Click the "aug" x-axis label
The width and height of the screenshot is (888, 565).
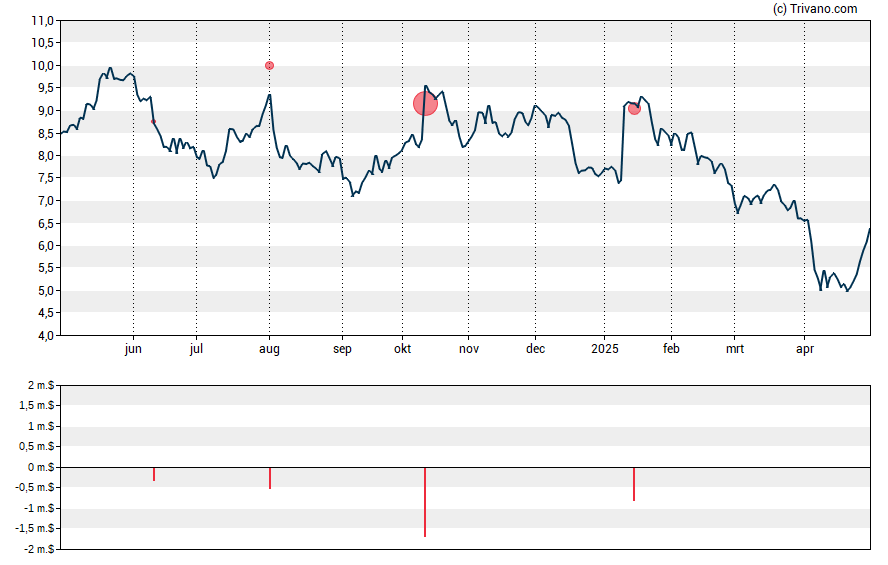(x=270, y=349)
